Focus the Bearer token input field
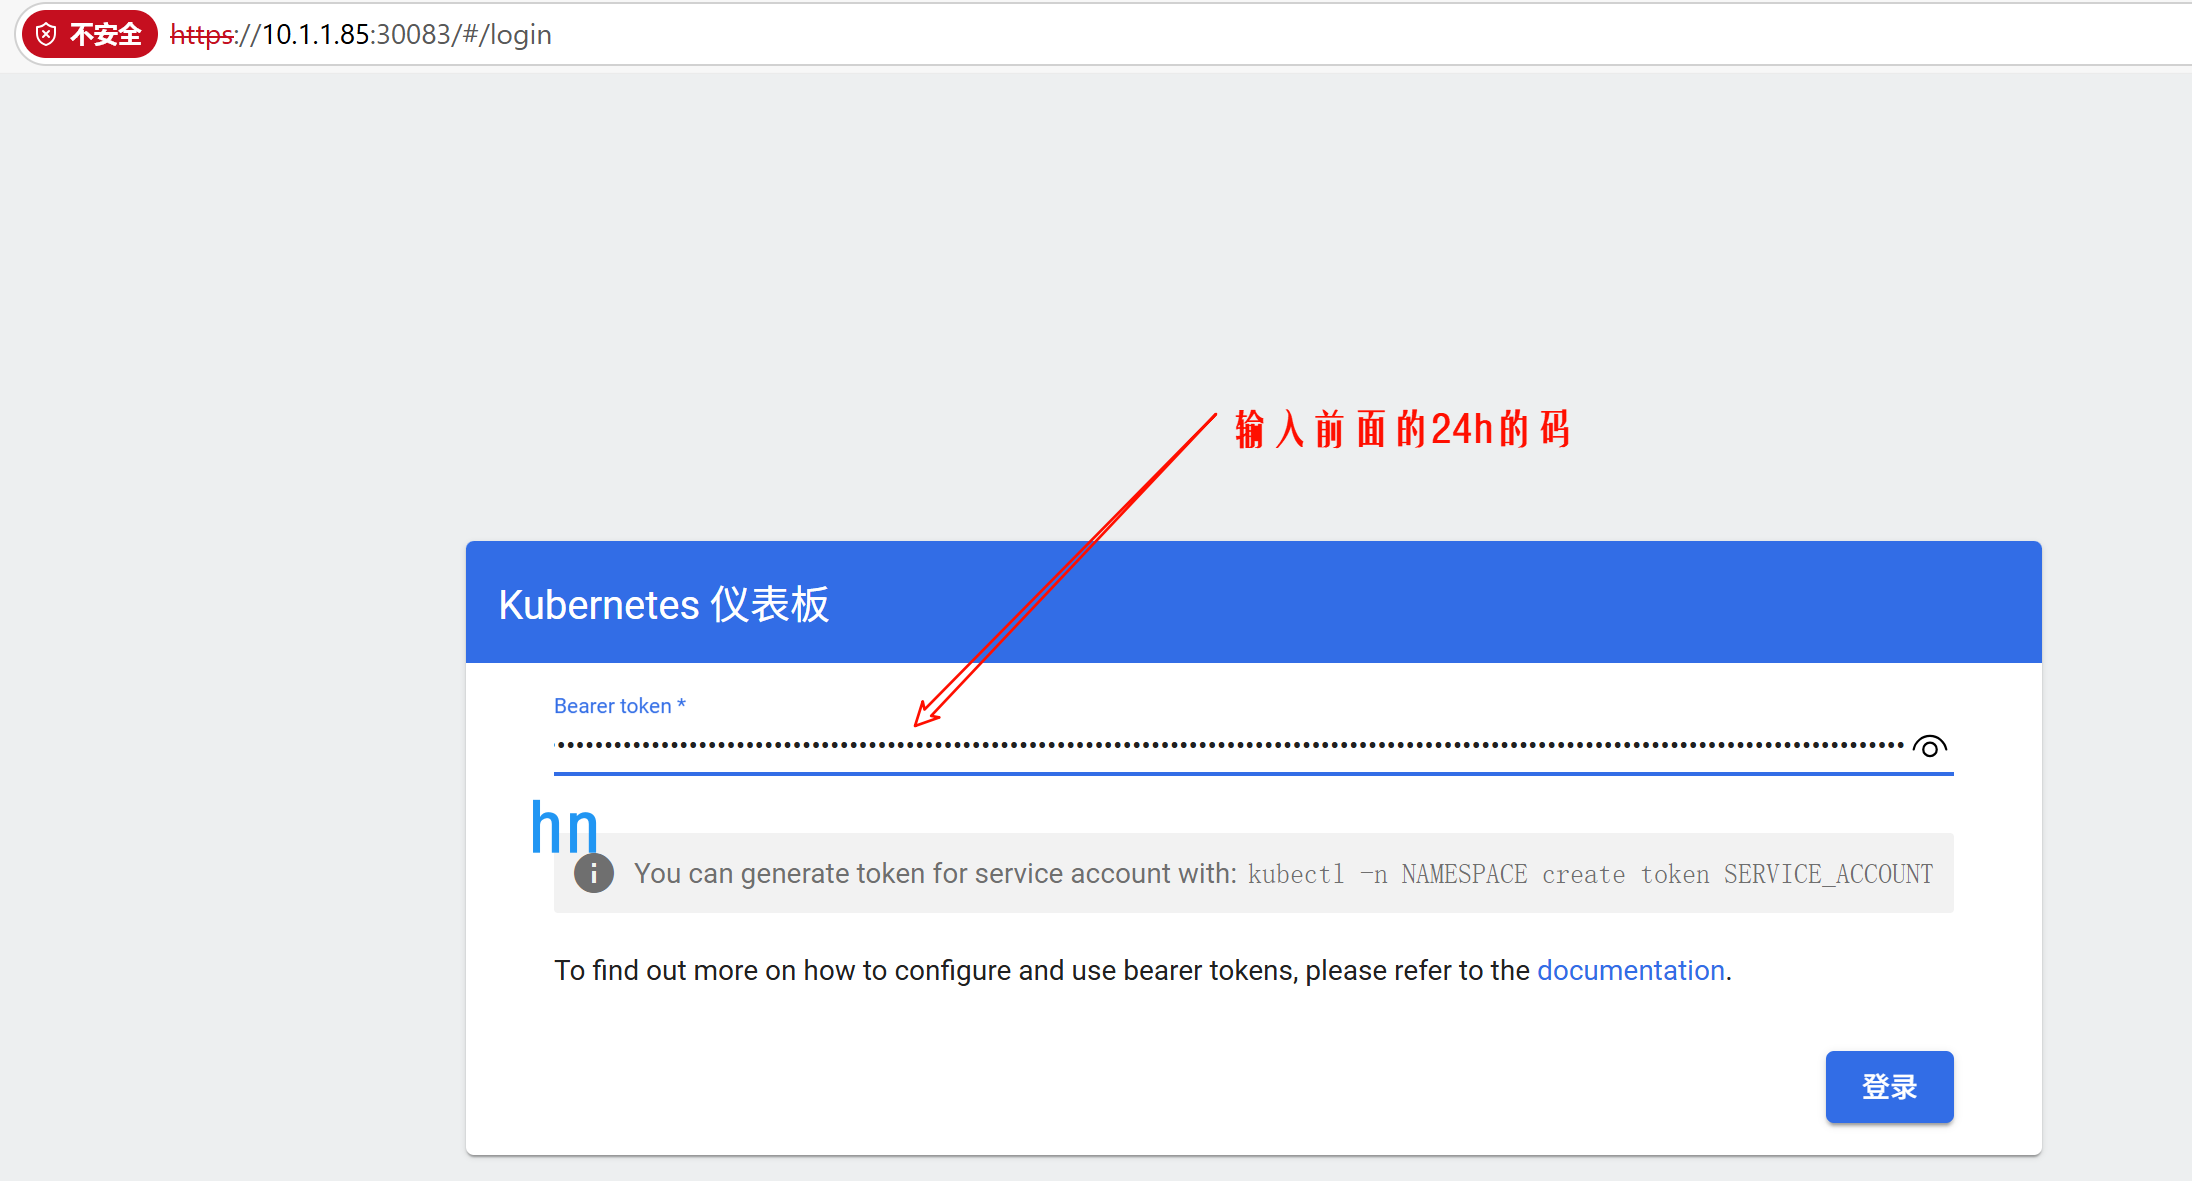This screenshot has height=1181, width=2192. pos(1230,746)
